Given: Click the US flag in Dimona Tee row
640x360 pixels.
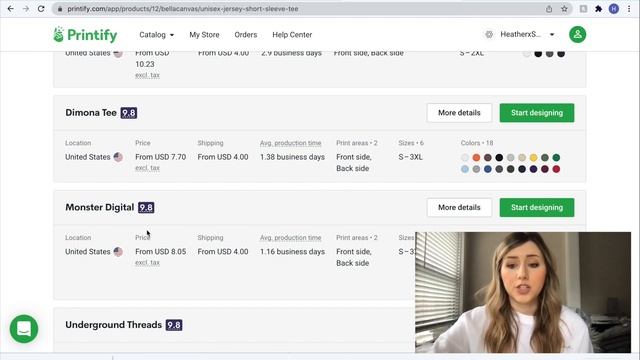Looking at the screenshot, I should [118, 157].
